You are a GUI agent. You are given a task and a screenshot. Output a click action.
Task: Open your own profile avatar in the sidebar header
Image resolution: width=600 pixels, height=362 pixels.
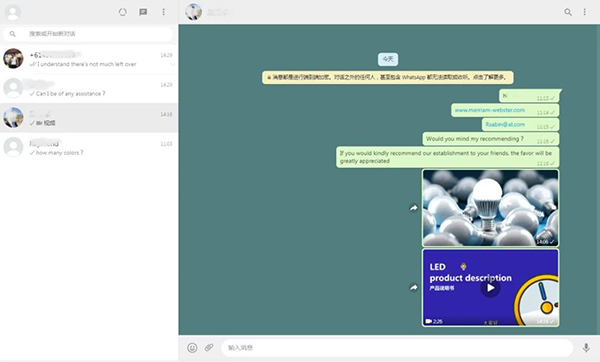coord(13,12)
